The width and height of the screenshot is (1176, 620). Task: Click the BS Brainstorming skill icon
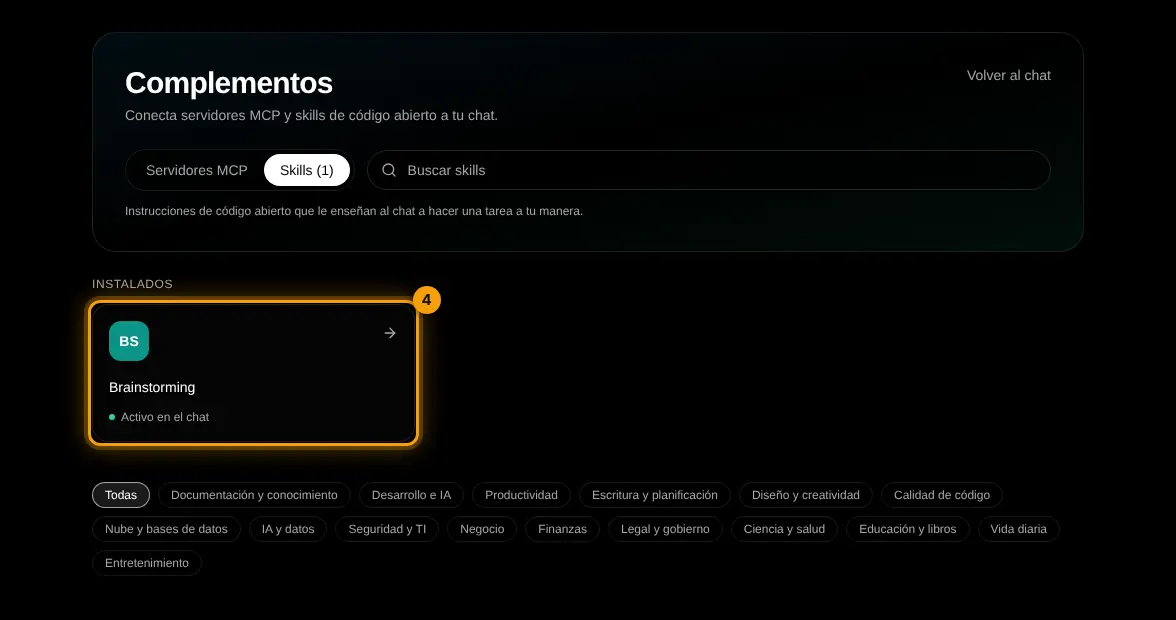click(129, 341)
